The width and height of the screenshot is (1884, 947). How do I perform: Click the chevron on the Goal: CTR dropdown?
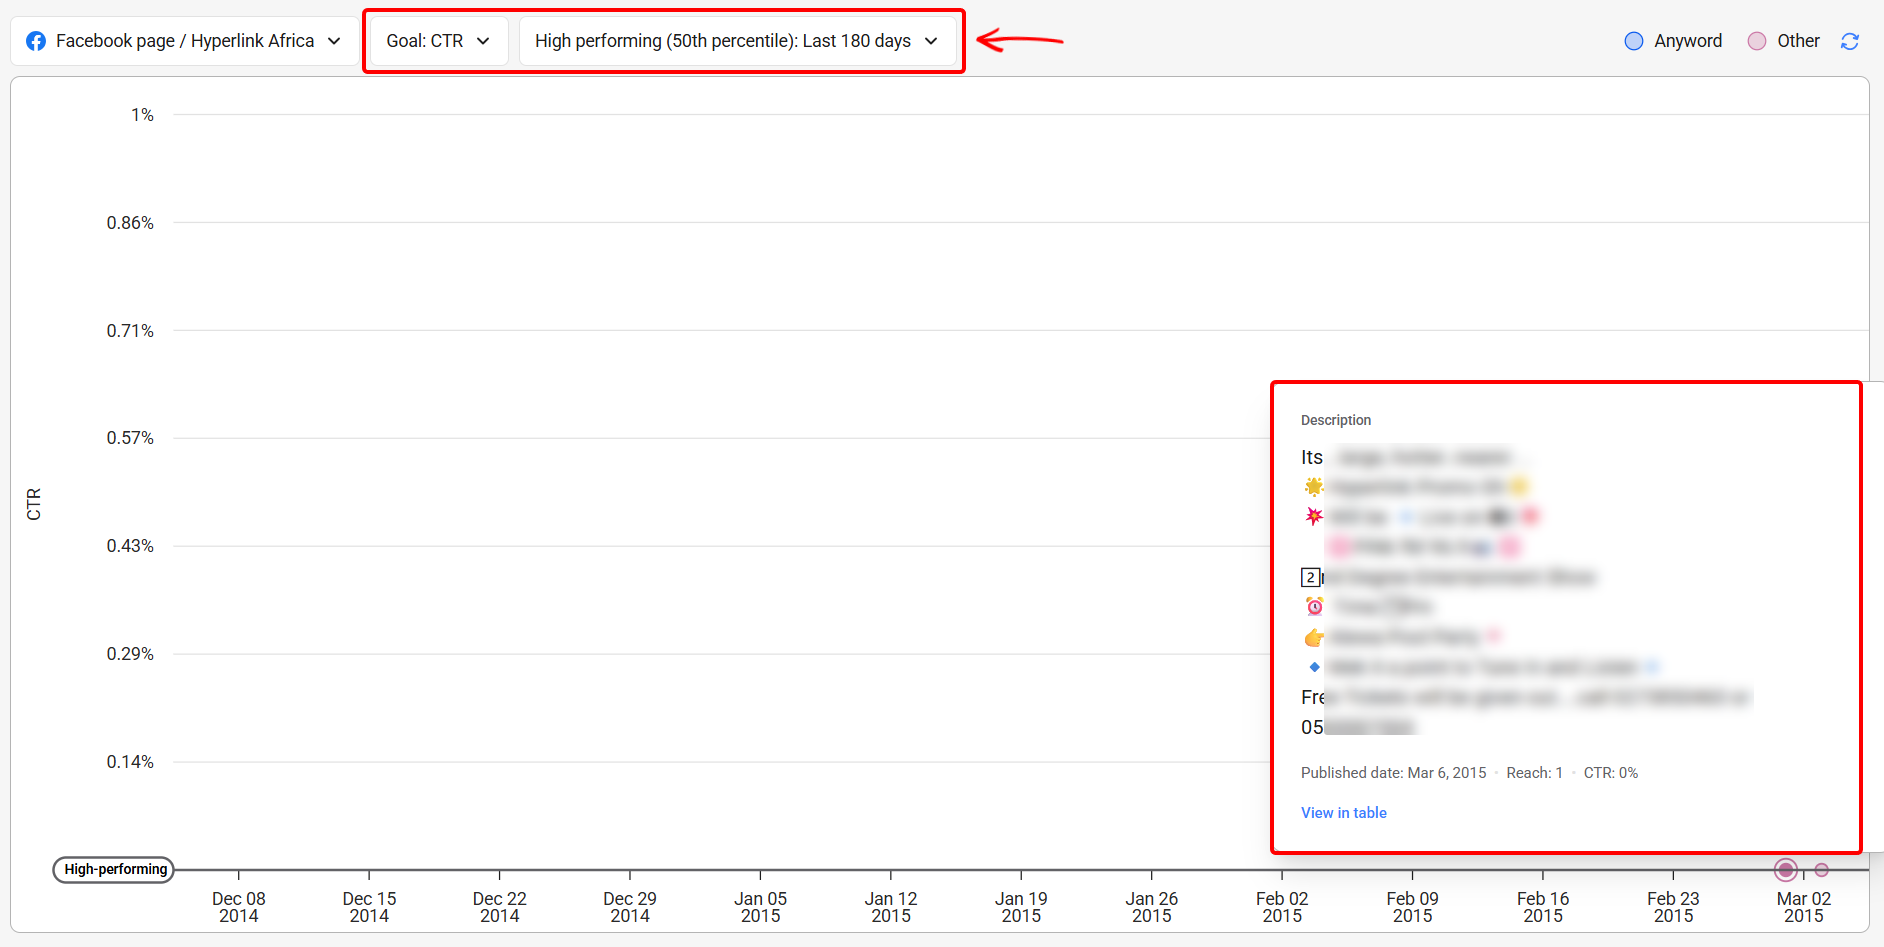pos(483,41)
